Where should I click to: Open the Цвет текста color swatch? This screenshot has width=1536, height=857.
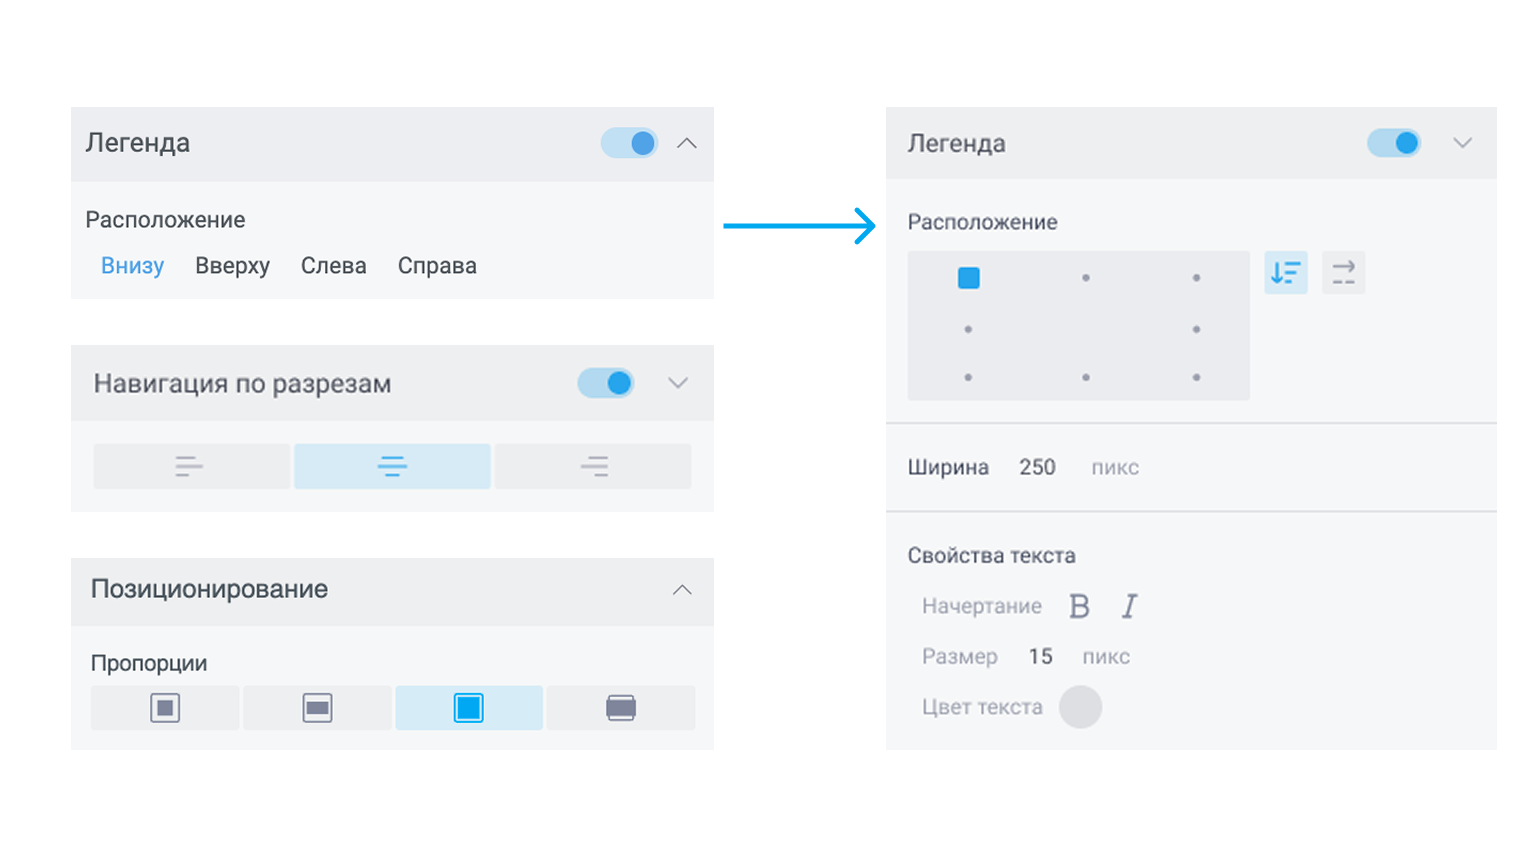(x=1080, y=707)
